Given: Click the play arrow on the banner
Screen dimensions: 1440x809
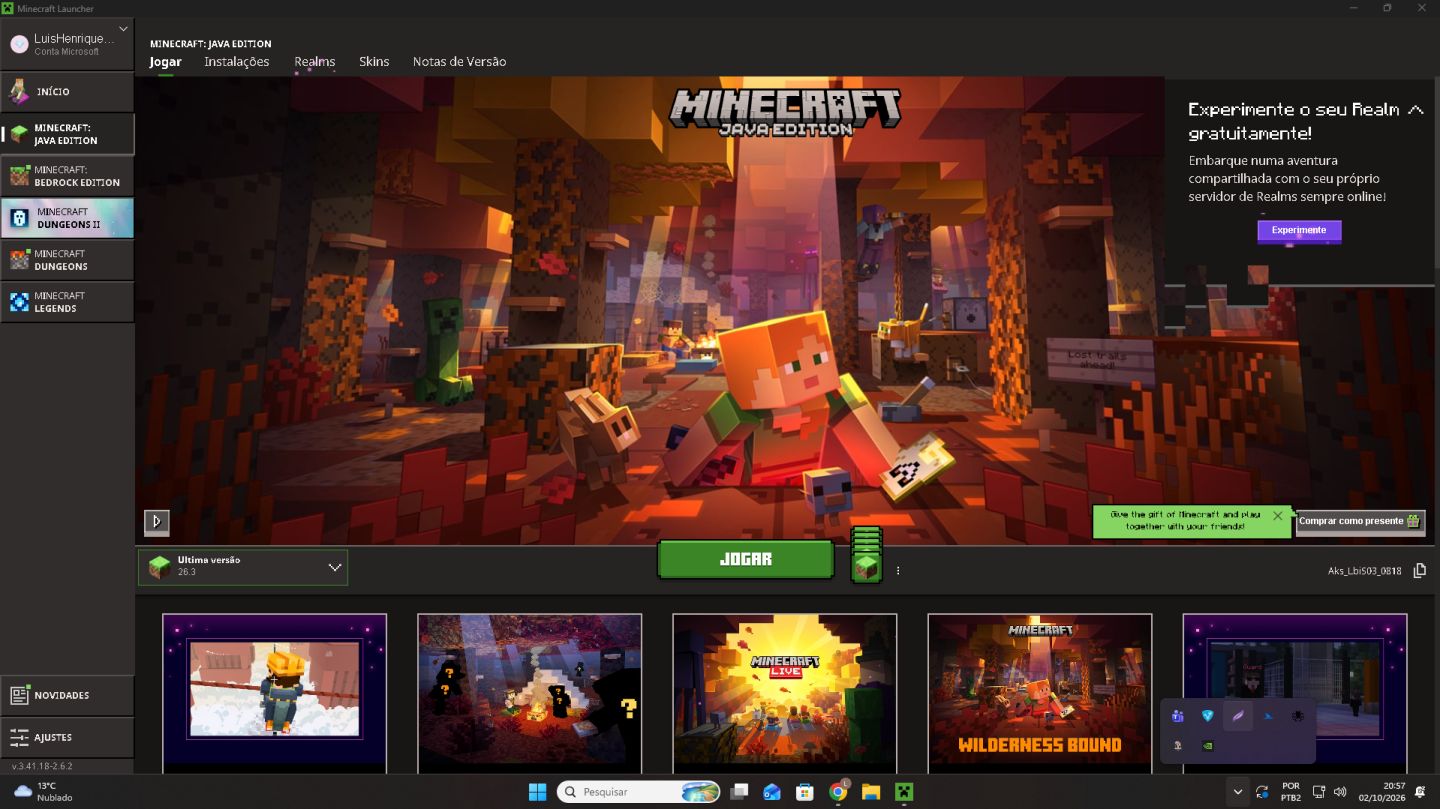Looking at the screenshot, I should (x=157, y=522).
